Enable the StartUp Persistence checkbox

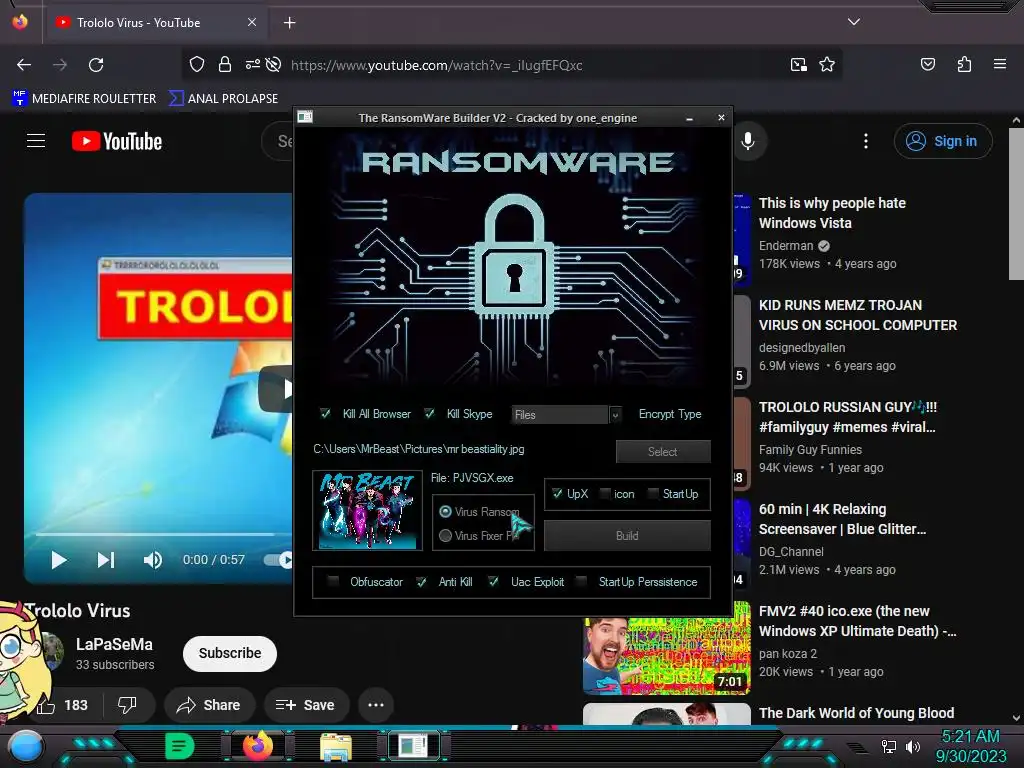[x=581, y=581]
